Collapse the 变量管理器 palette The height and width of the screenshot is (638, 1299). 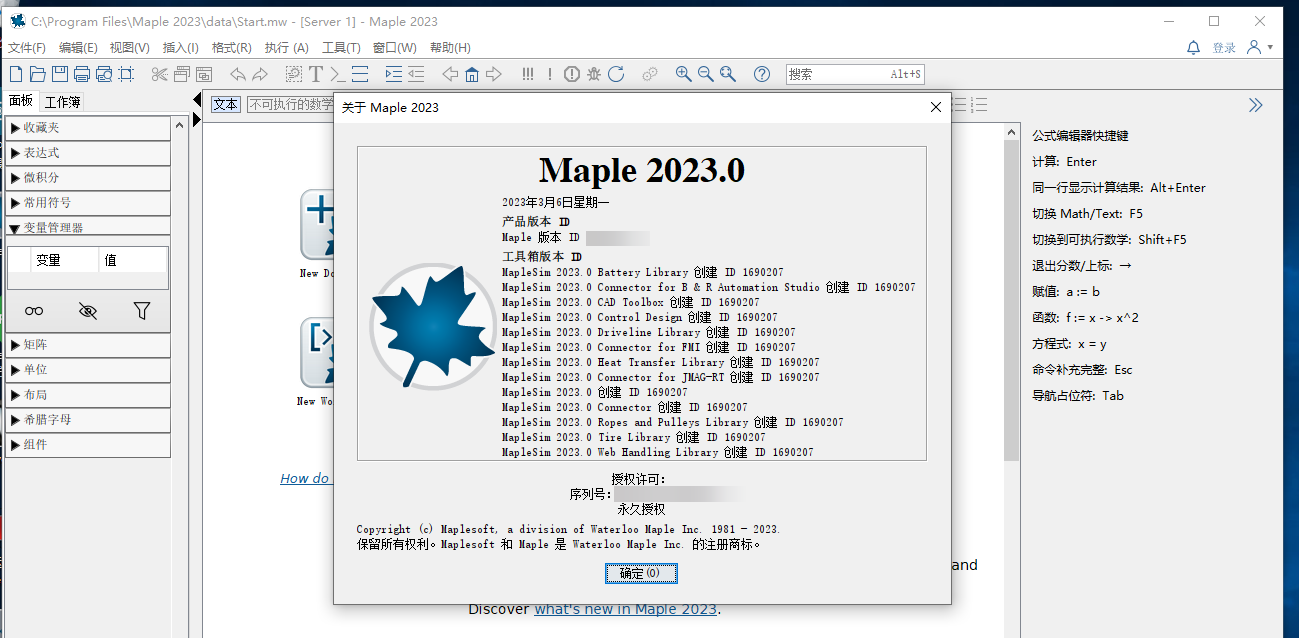[88, 227]
